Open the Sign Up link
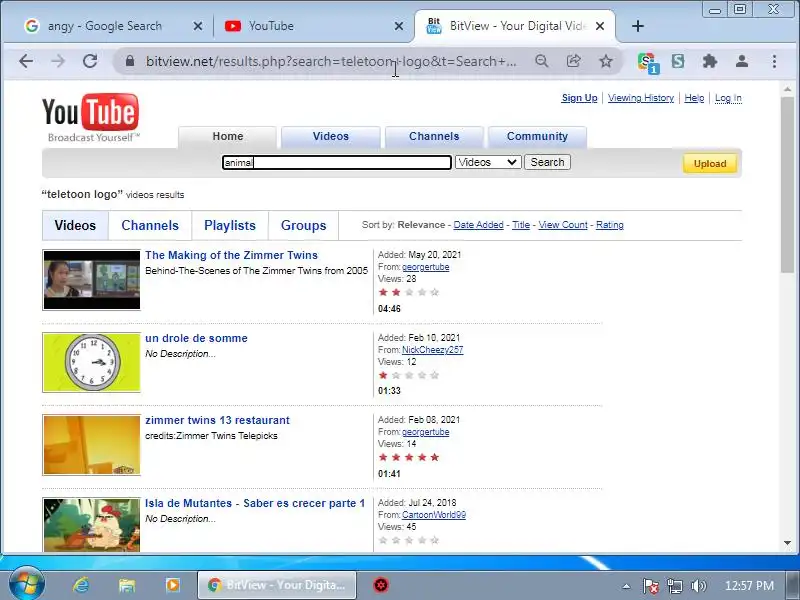The image size is (800, 600). coord(579,98)
